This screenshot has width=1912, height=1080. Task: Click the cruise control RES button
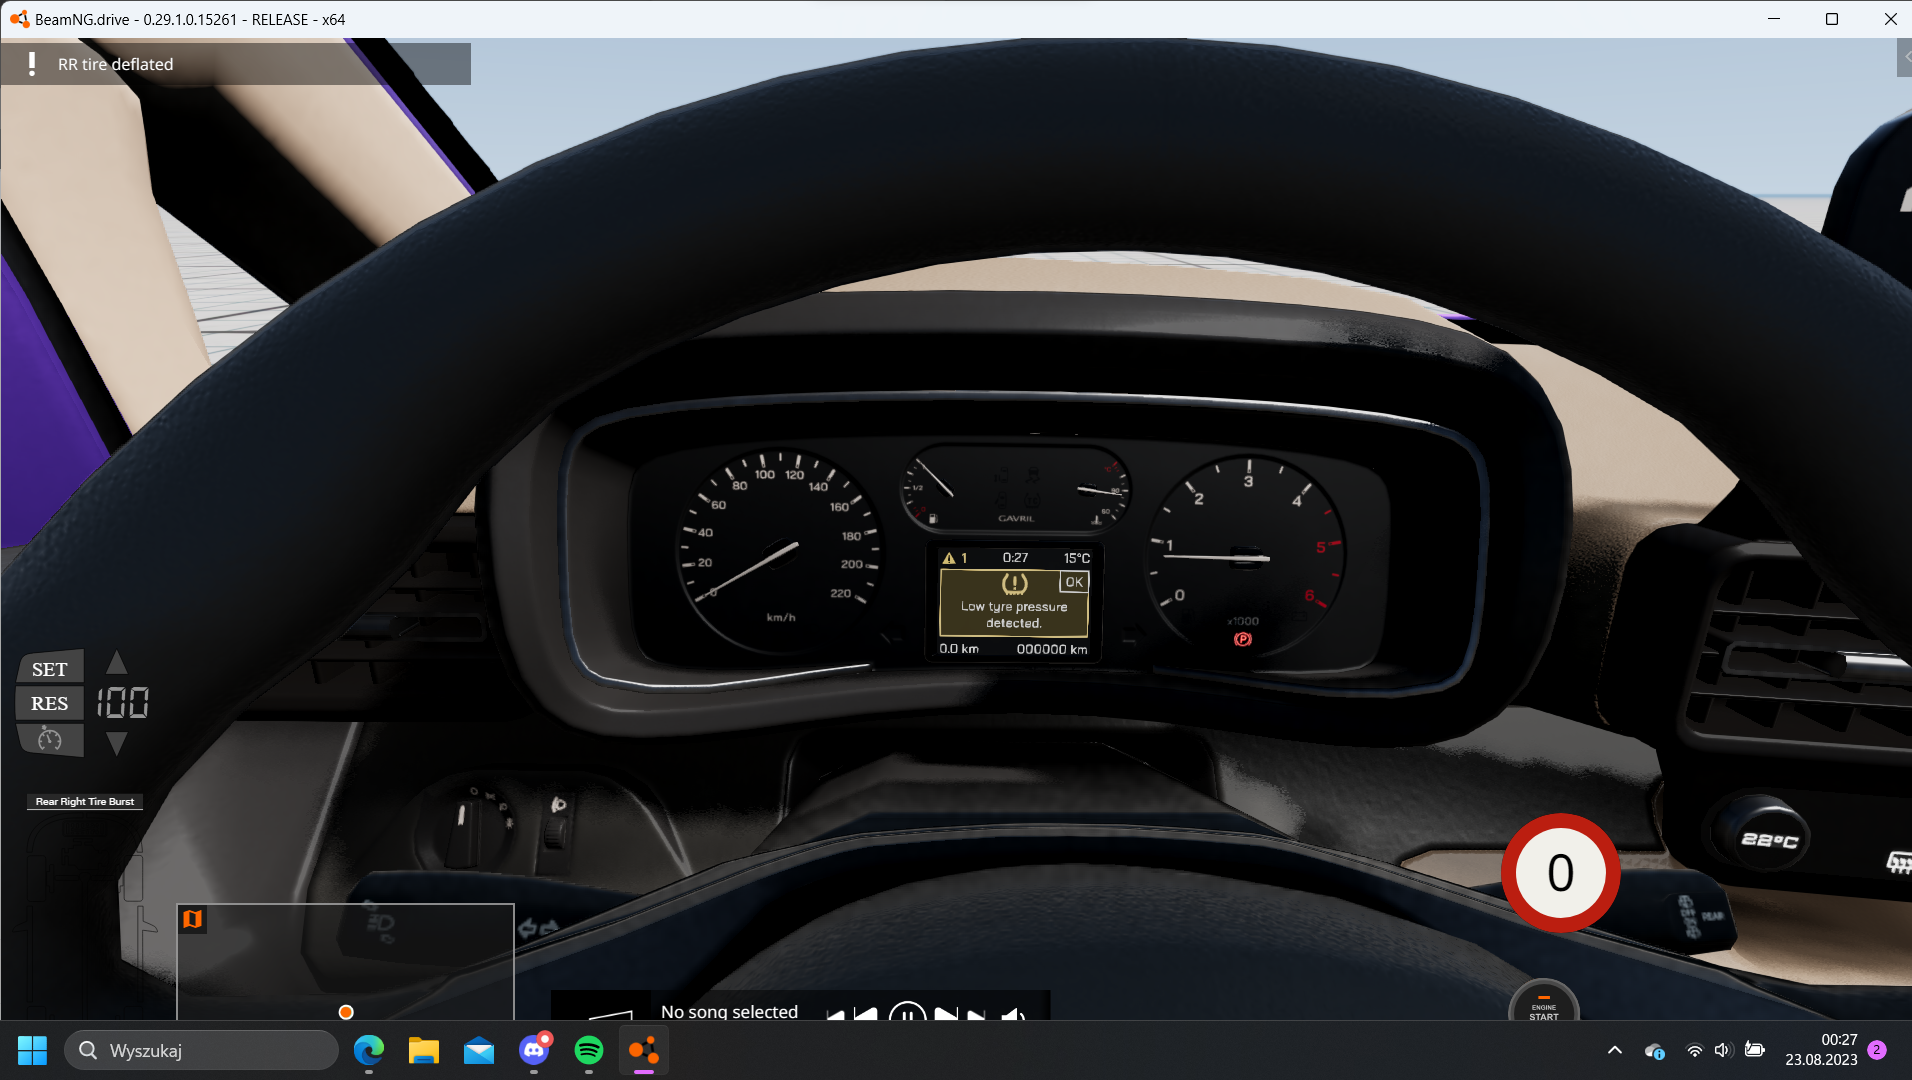point(50,703)
